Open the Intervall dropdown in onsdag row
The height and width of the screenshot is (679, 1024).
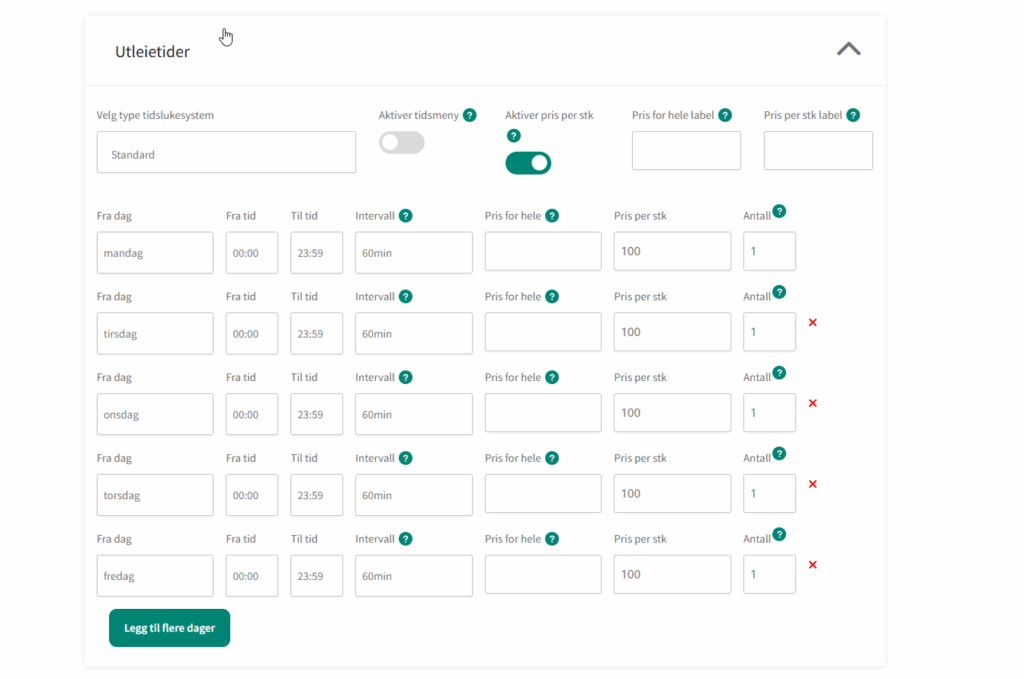coord(413,414)
